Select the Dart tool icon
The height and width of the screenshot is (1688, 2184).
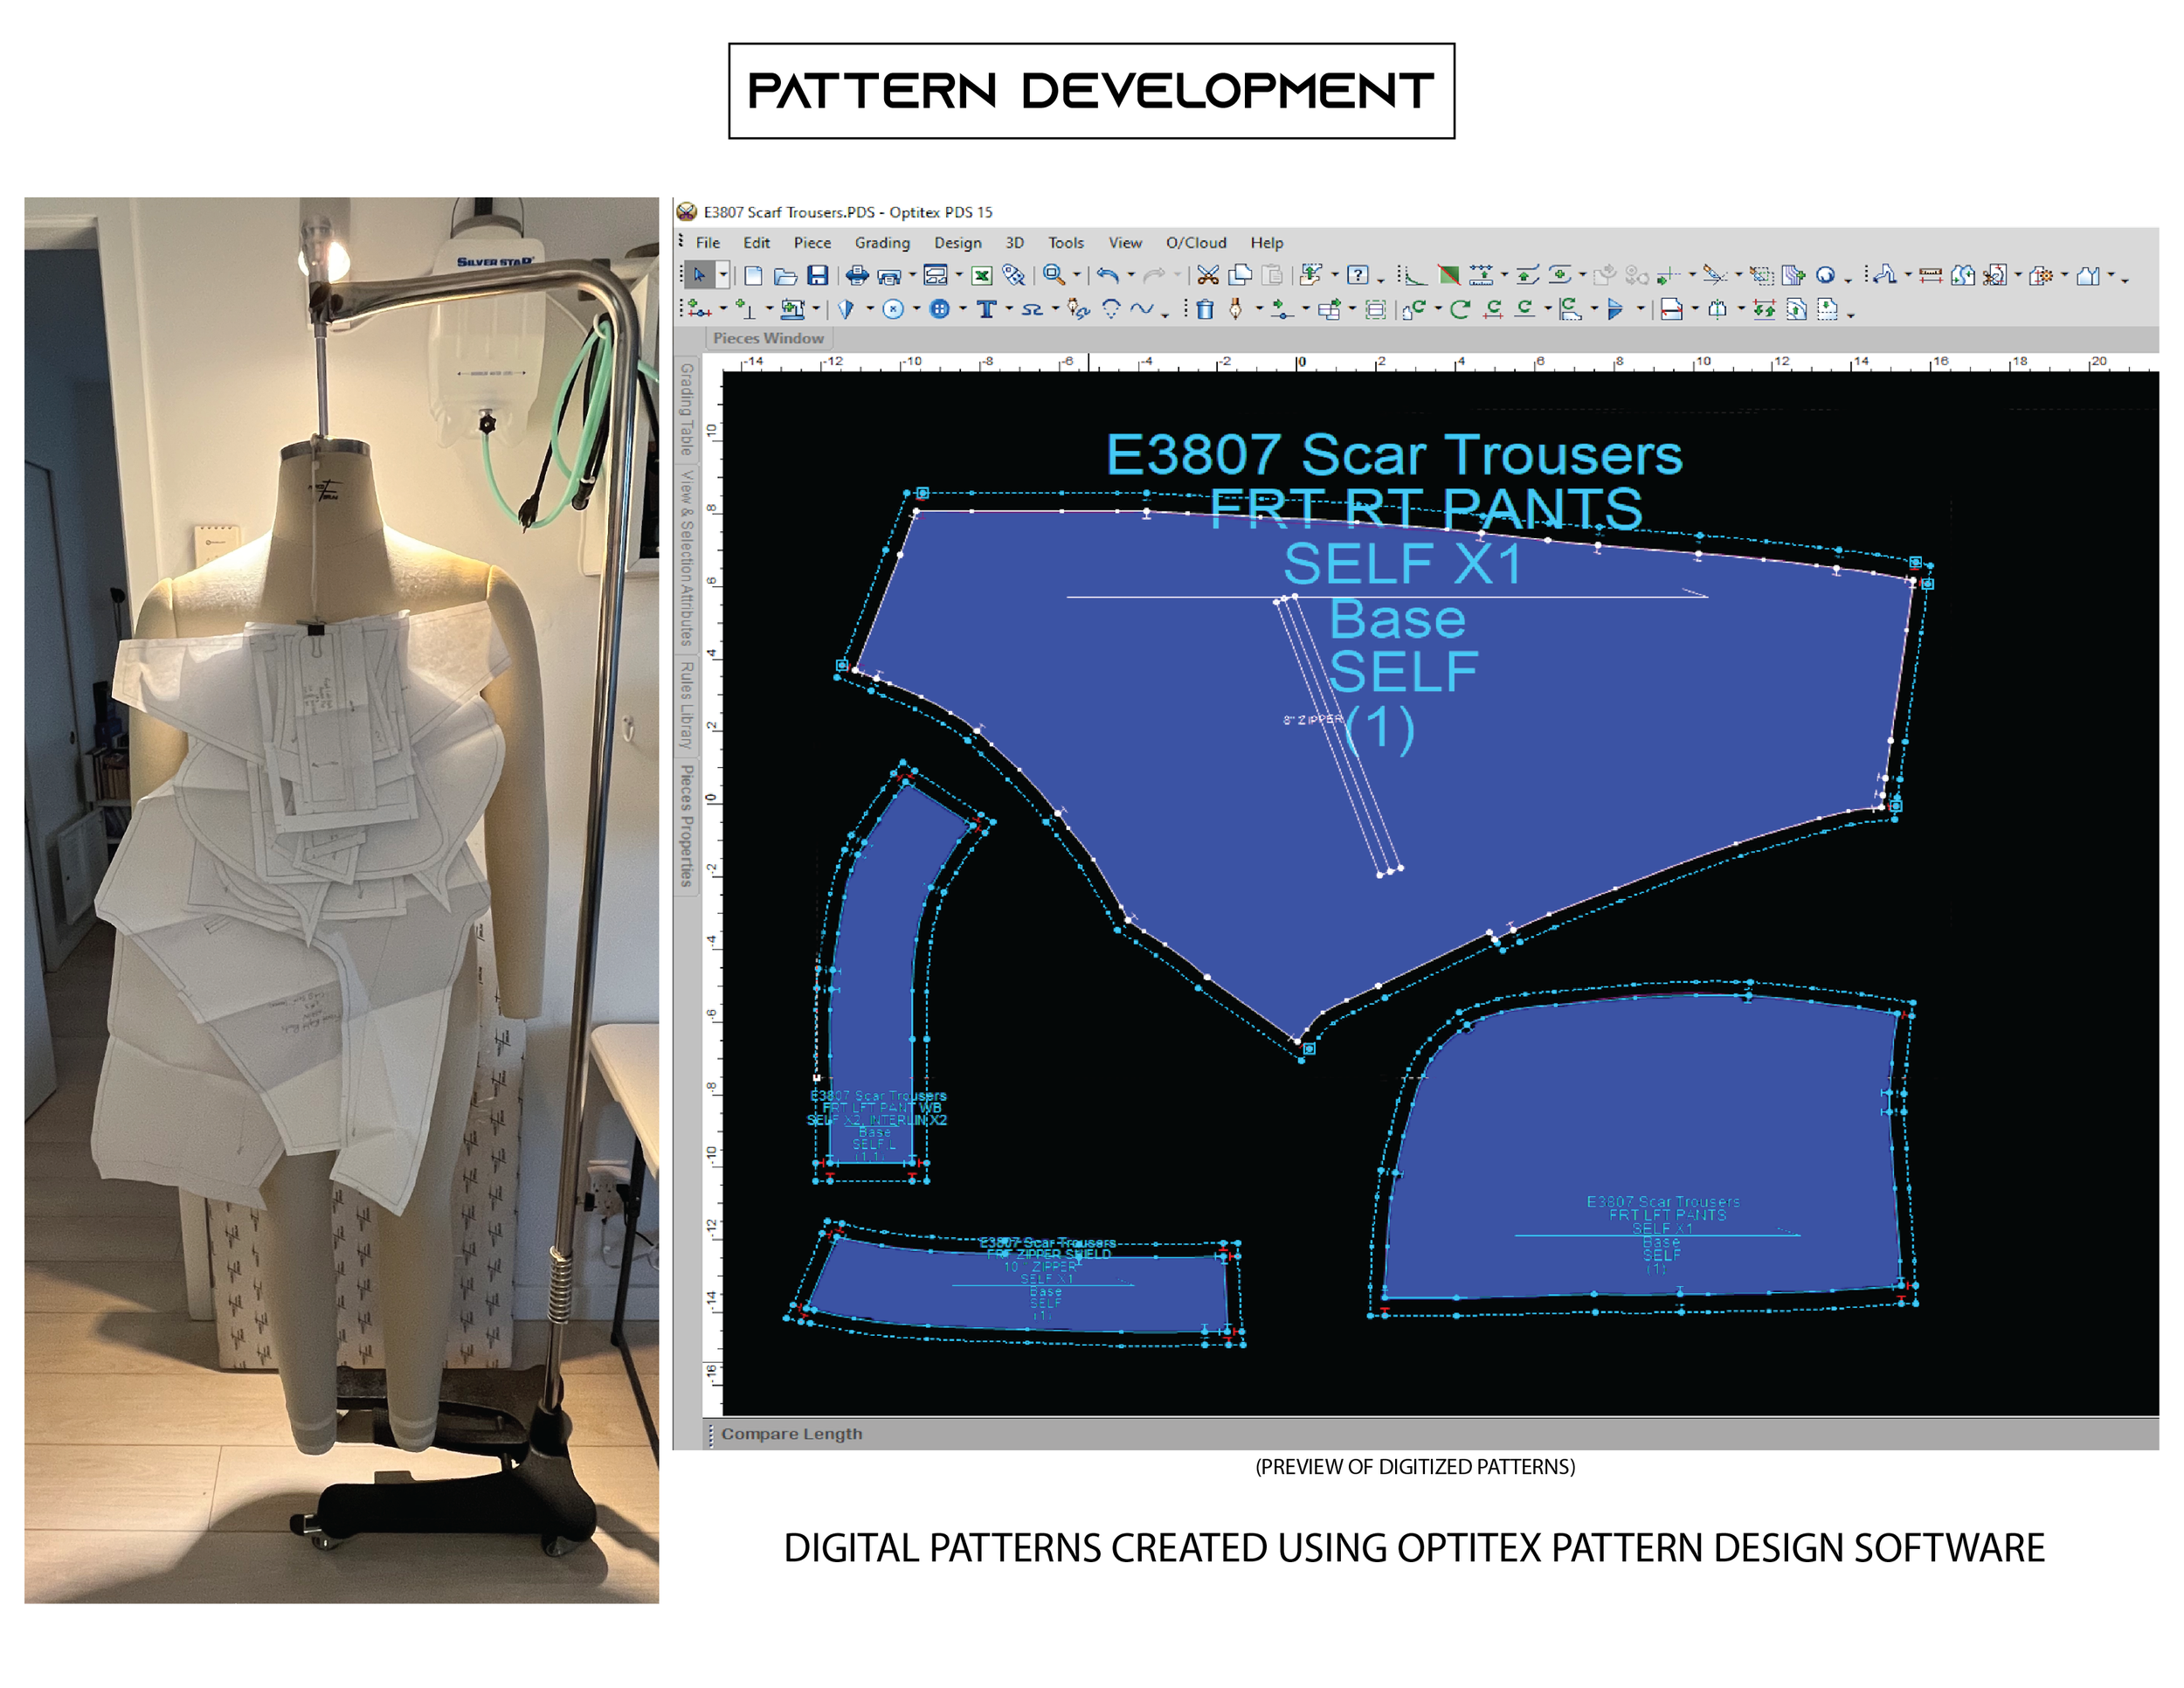pyautogui.click(x=846, y=309)
